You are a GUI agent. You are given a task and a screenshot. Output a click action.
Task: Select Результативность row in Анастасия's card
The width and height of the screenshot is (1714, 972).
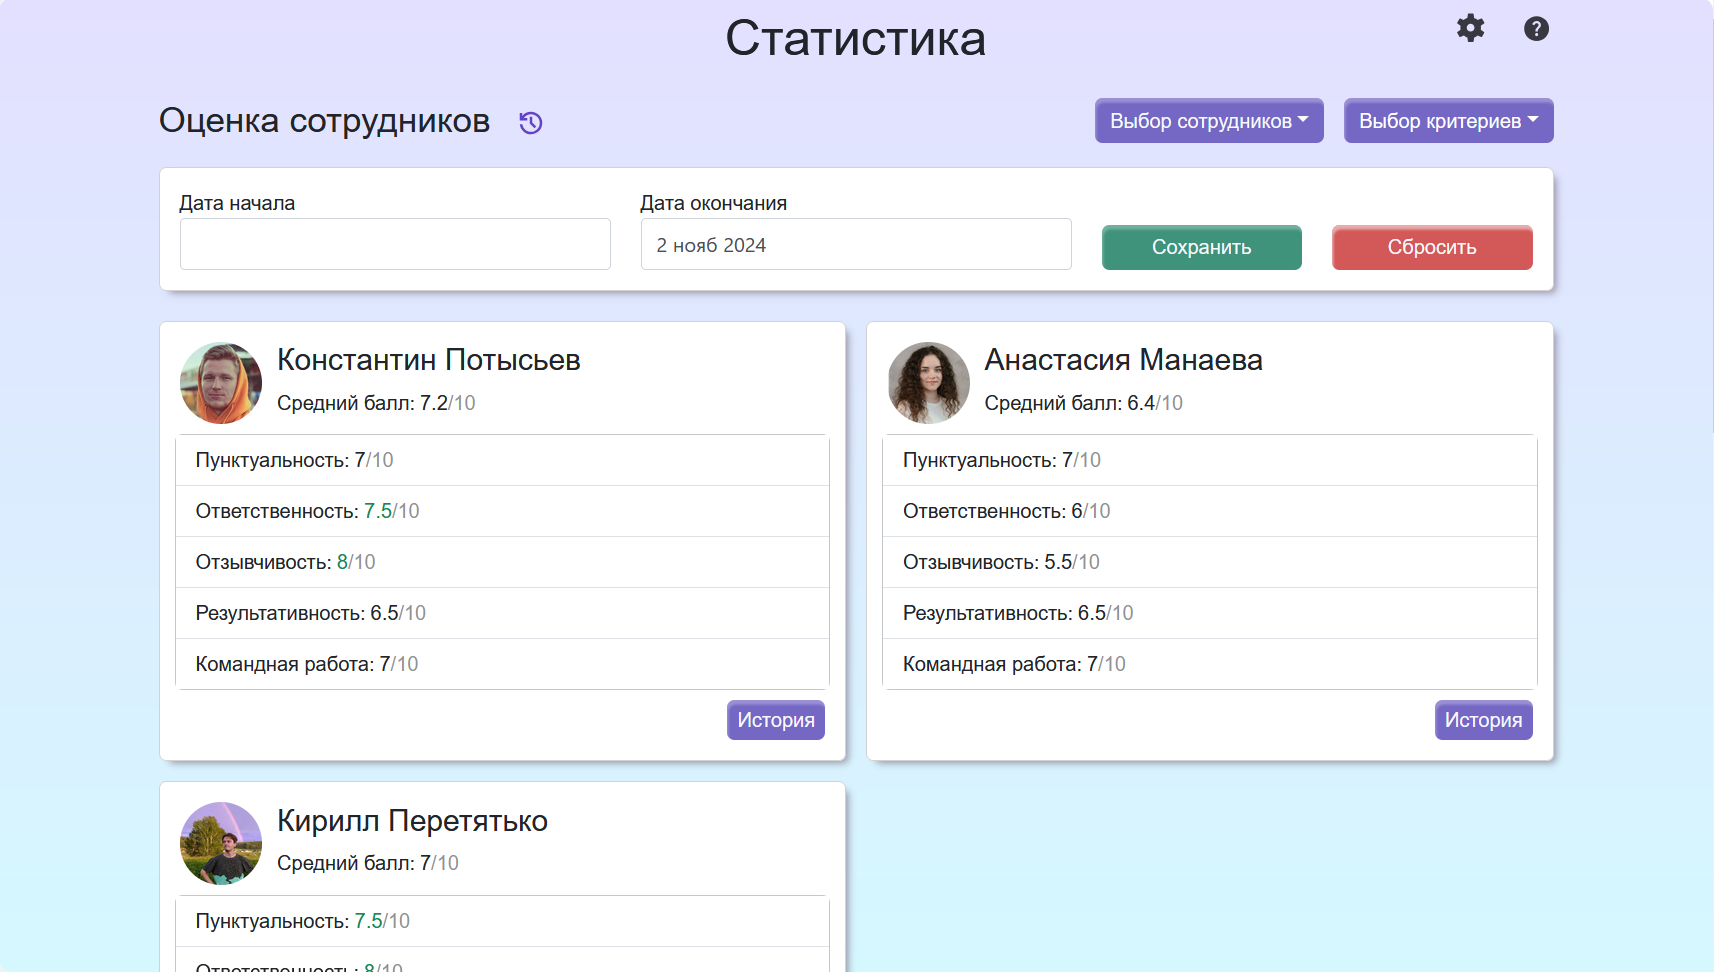1209,613
